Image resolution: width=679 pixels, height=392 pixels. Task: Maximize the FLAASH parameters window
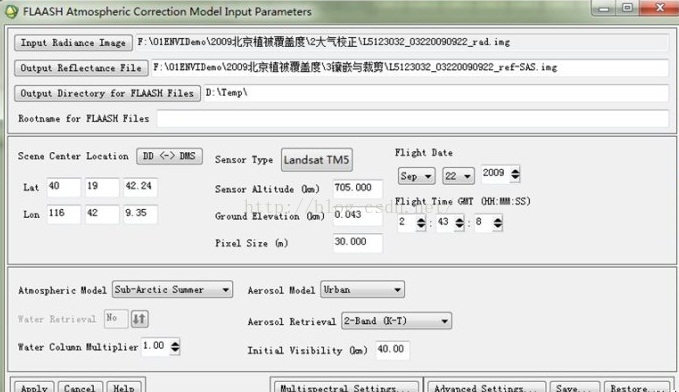[627, 8]
